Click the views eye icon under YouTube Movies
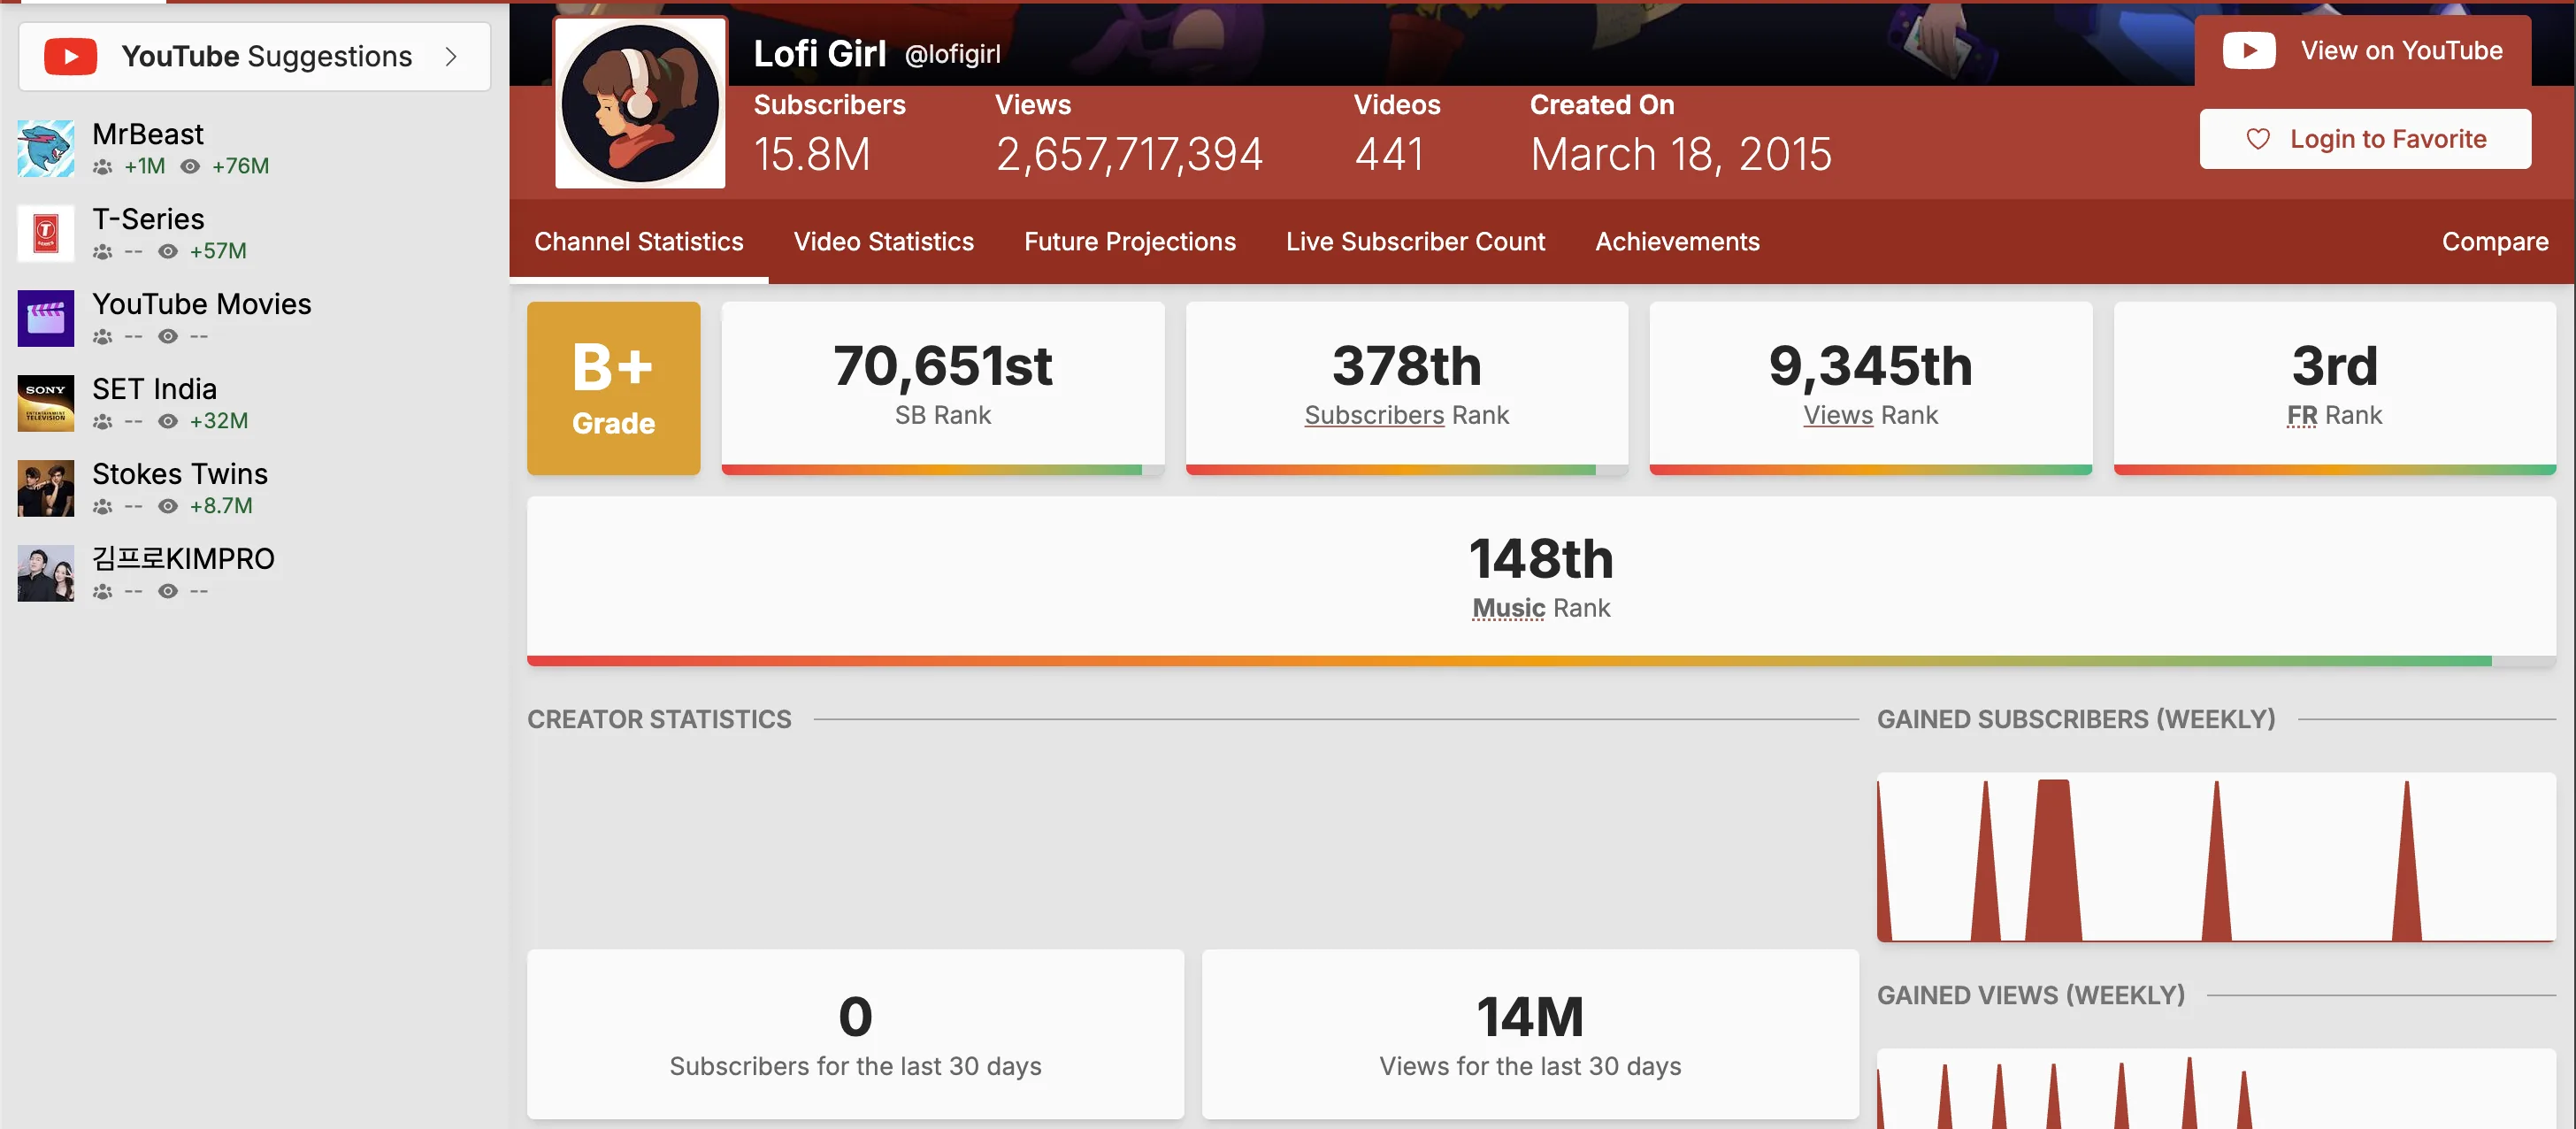The image size is (2576, 1129). pos(168,337)
